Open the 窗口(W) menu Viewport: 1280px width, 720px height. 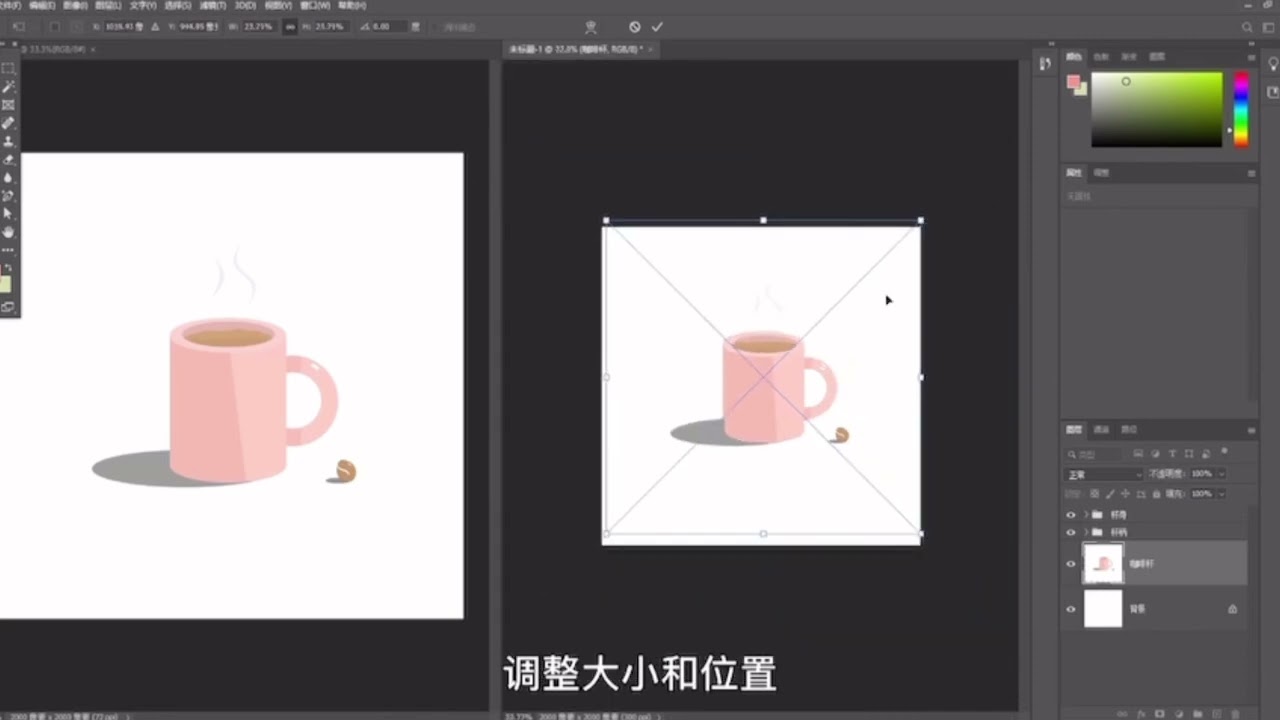point(315,5)
